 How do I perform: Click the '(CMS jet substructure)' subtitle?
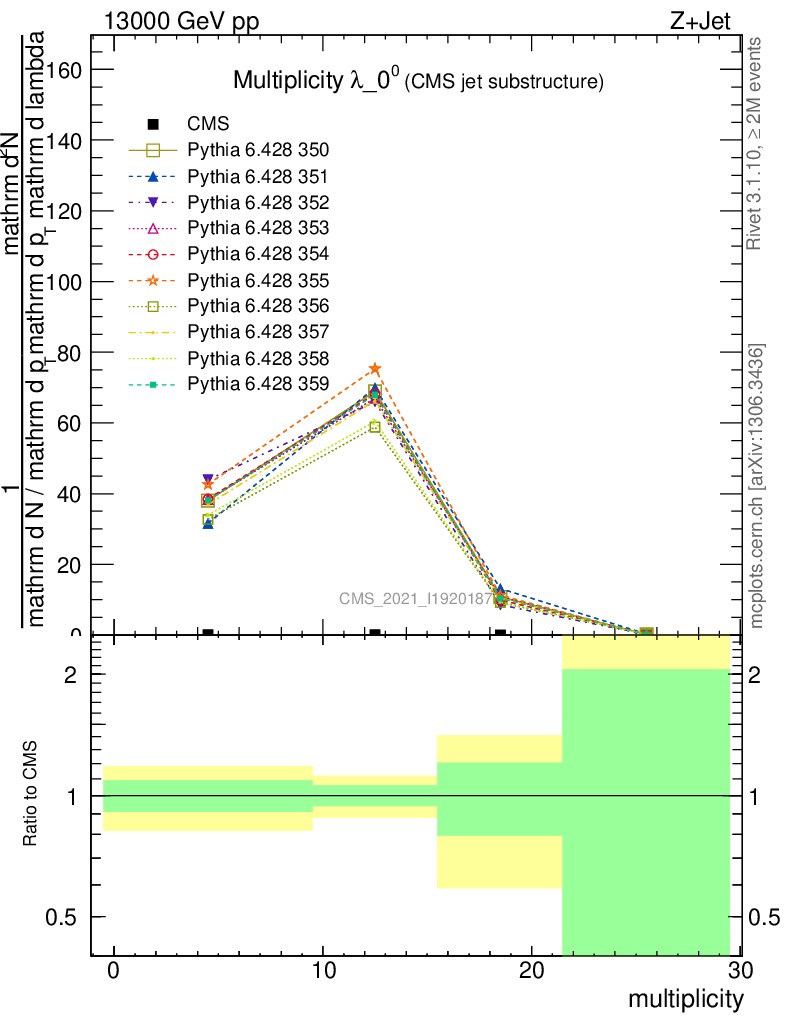pos(504,82)
